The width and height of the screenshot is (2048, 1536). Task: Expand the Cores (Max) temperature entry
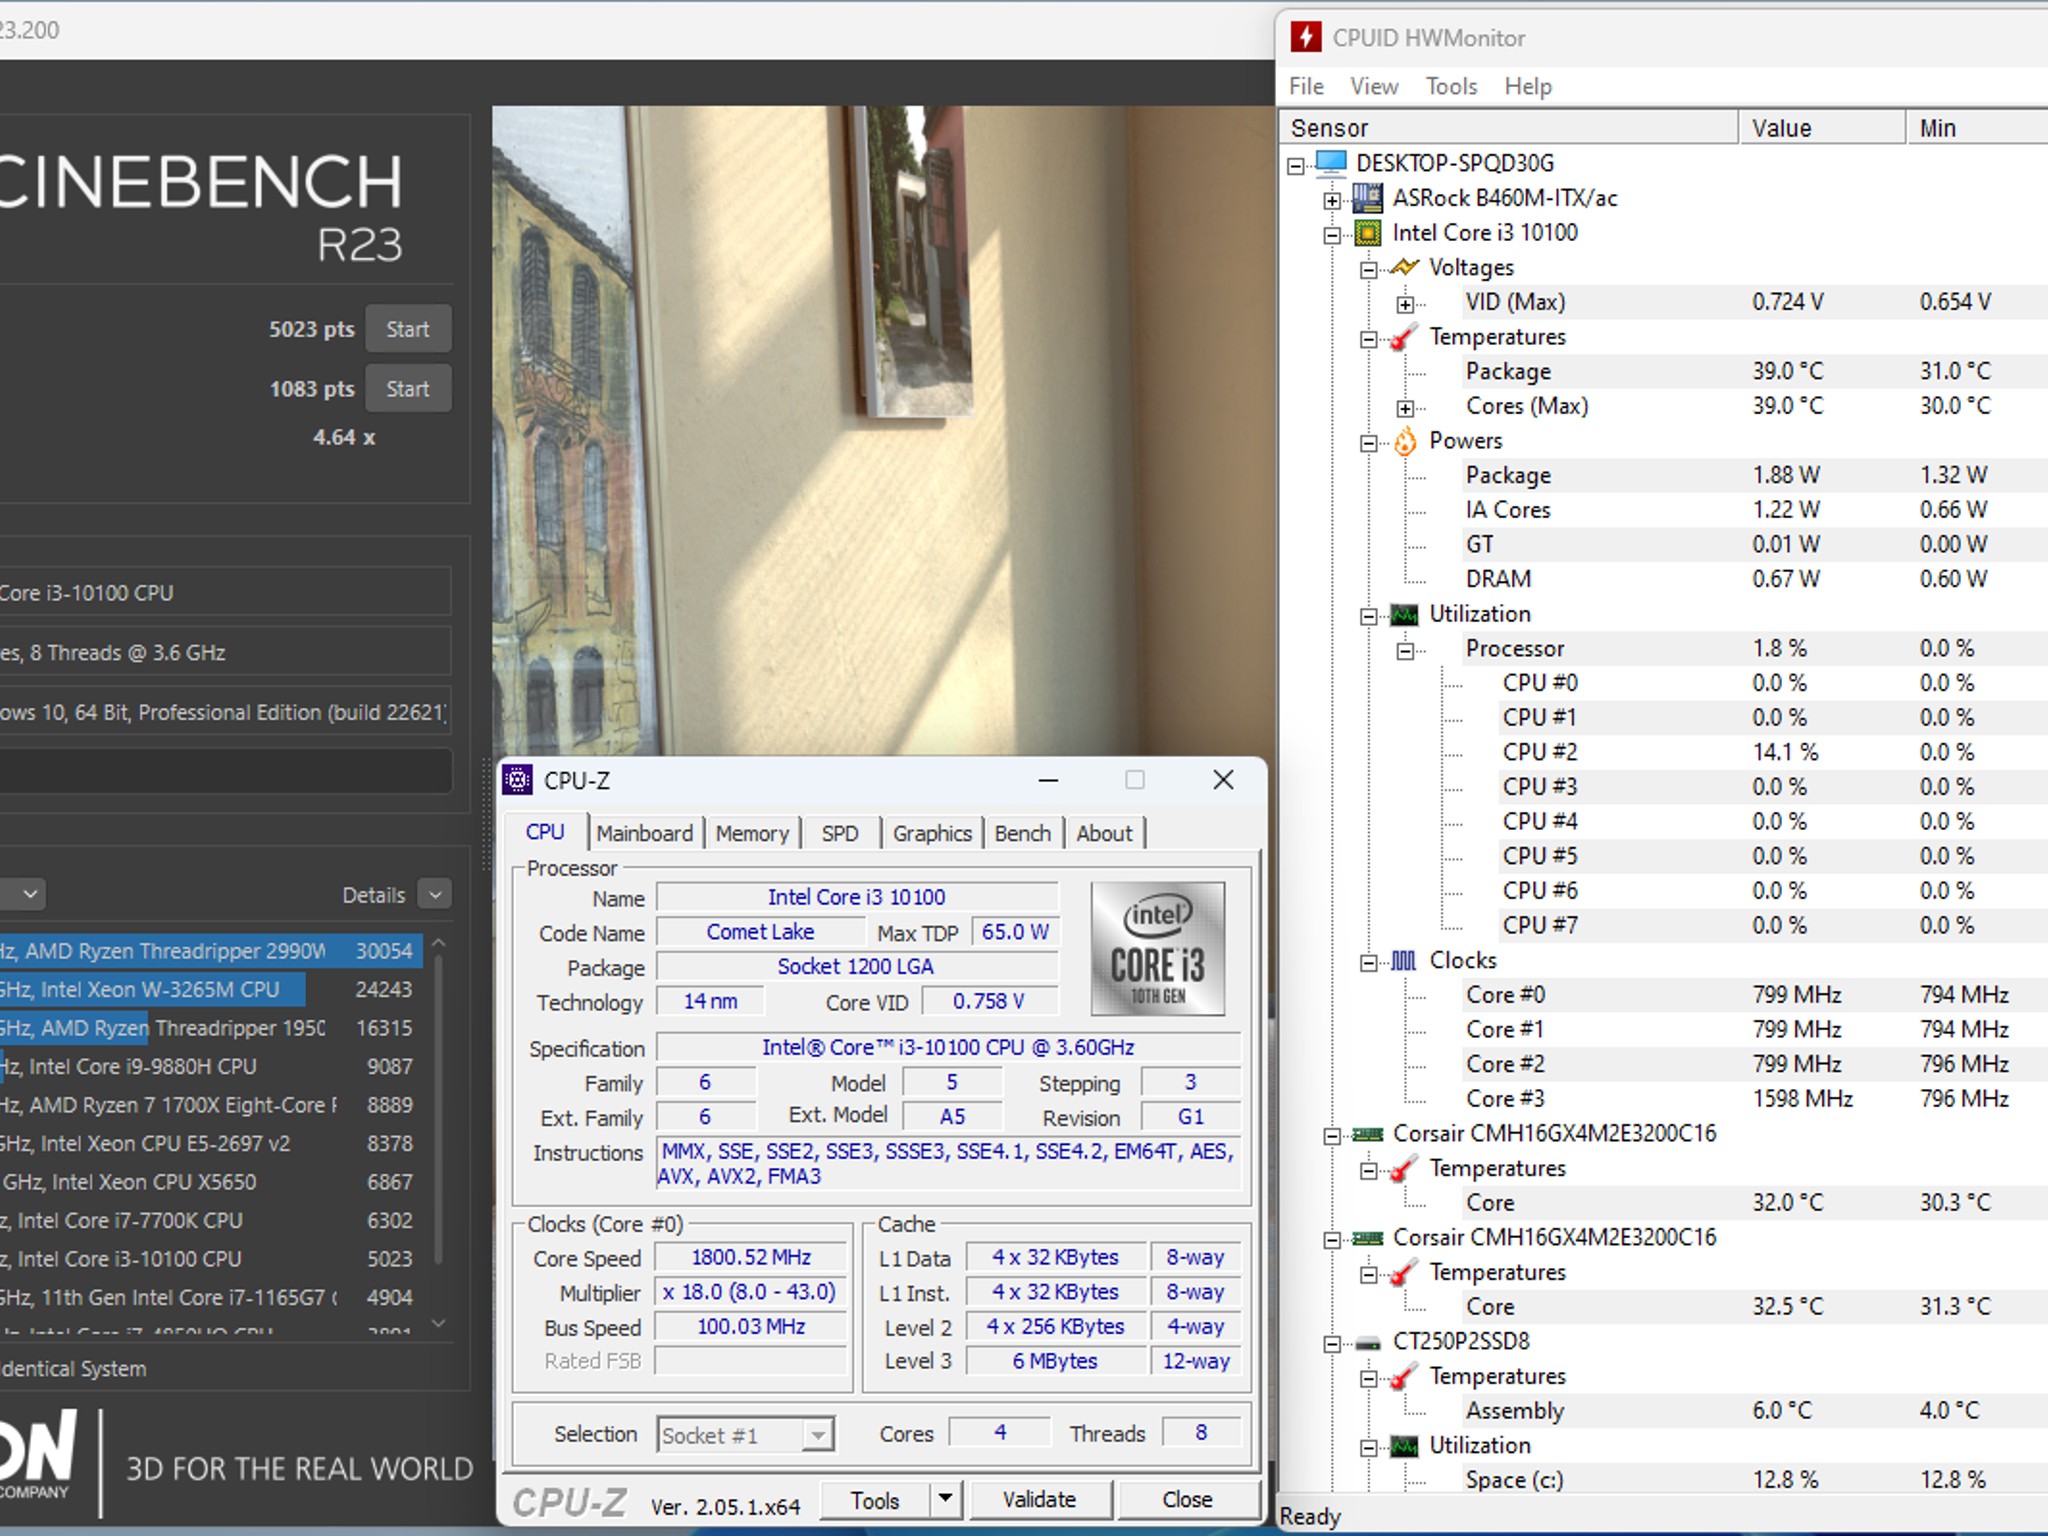pos(1405,409)
